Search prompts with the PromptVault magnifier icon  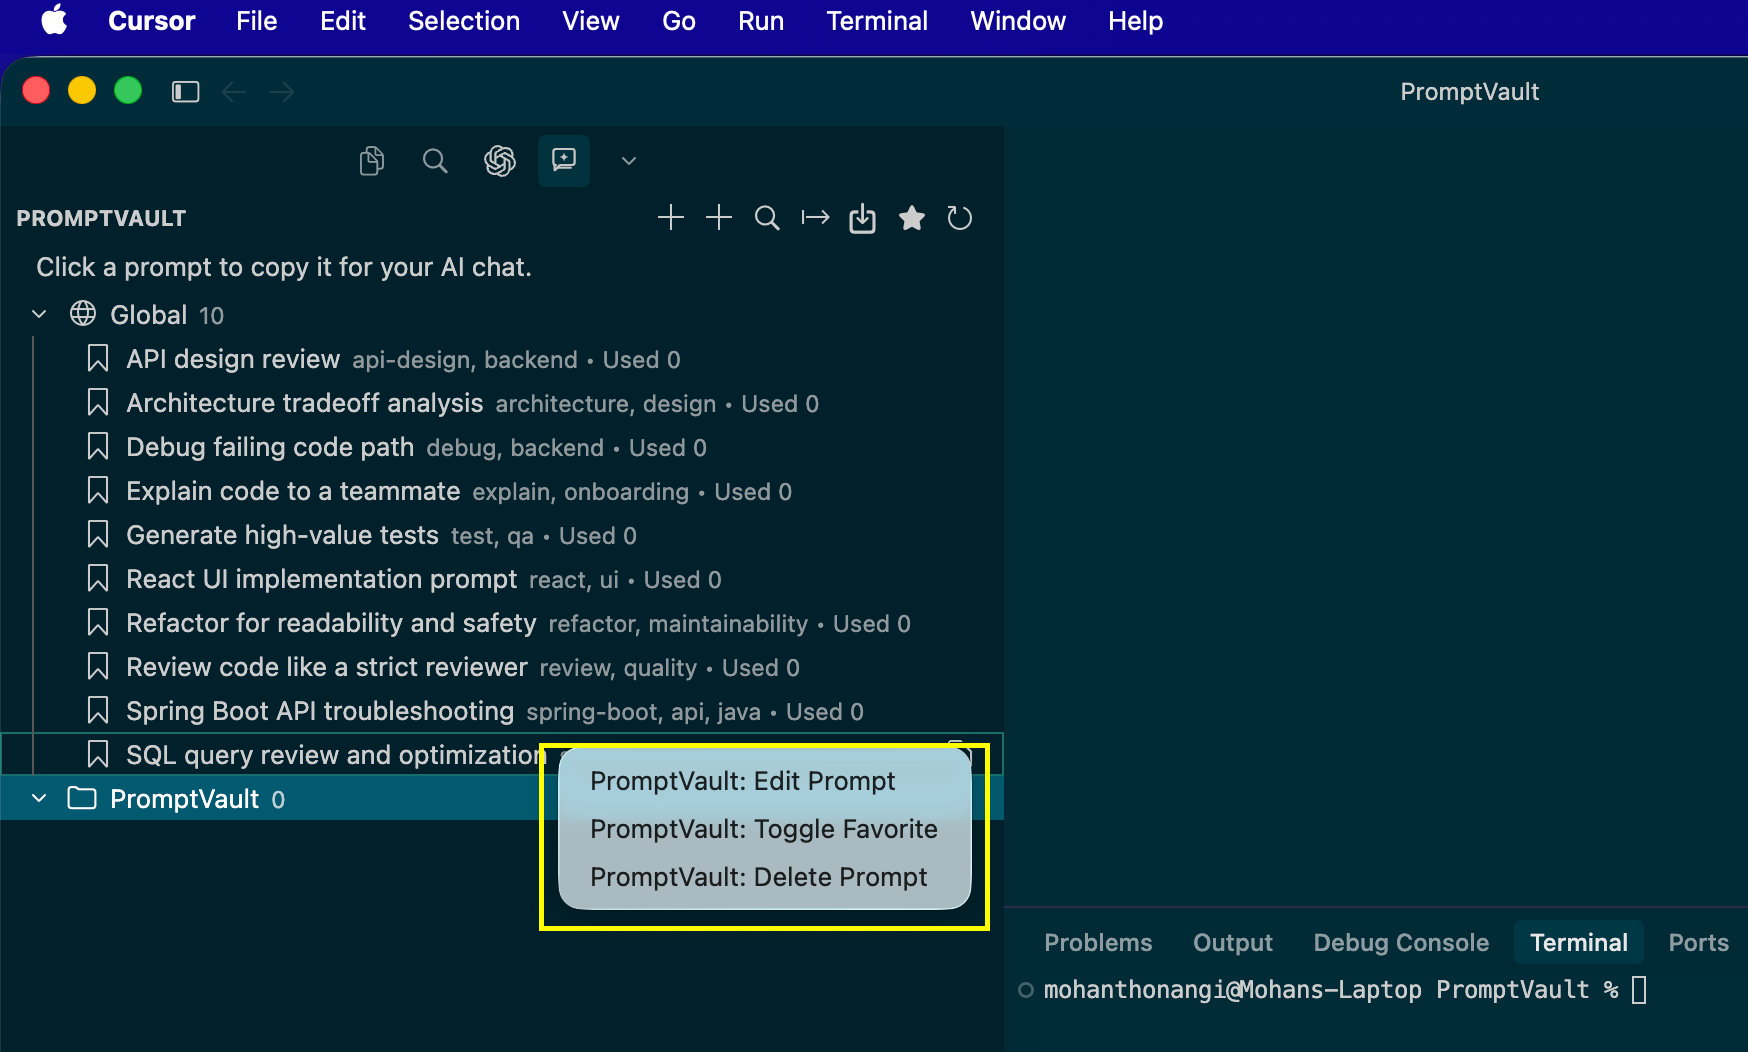coord(767,218)
